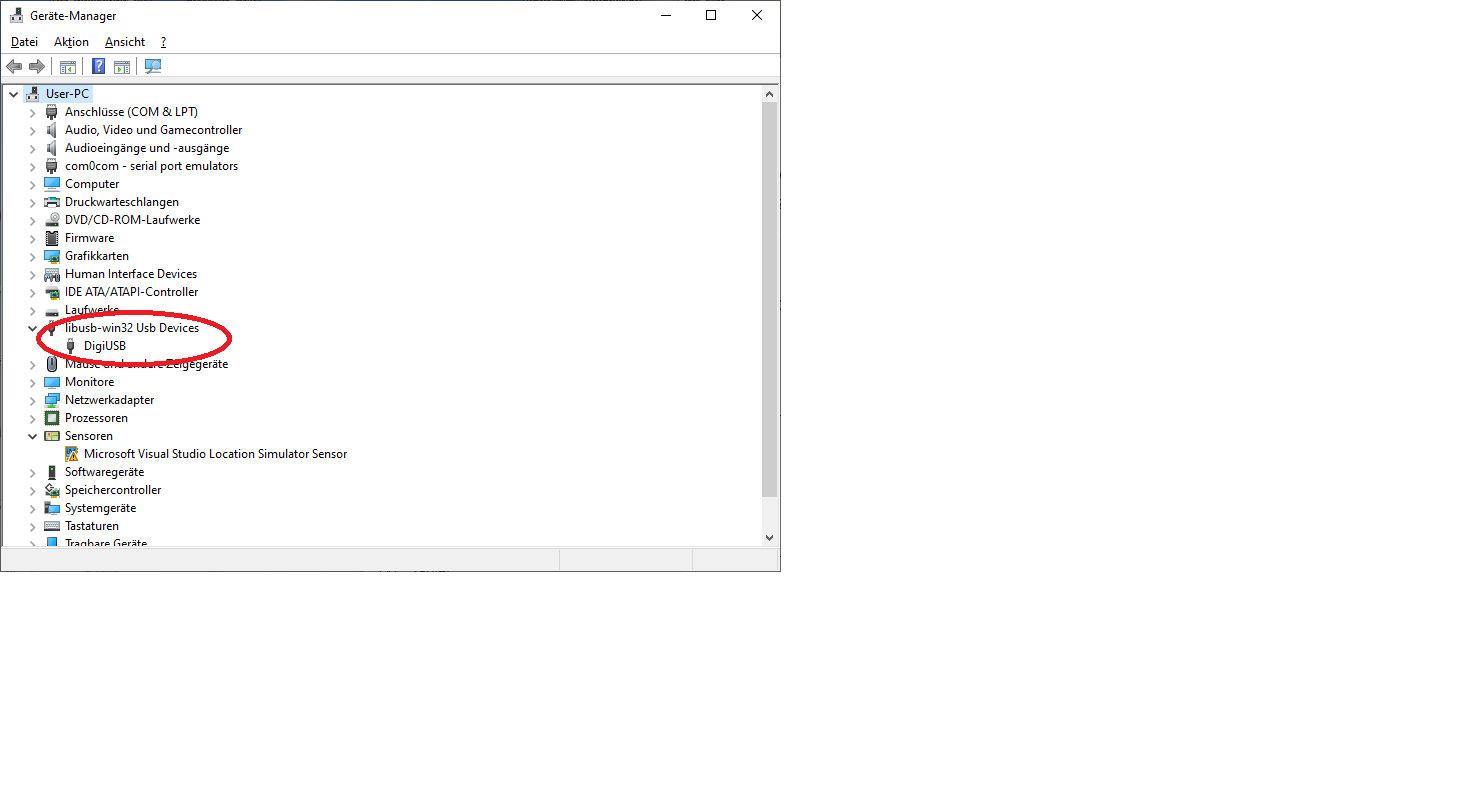Click the scan for hardware changes icon
This screenshot has width=1481, height=804.
[153, 67]
